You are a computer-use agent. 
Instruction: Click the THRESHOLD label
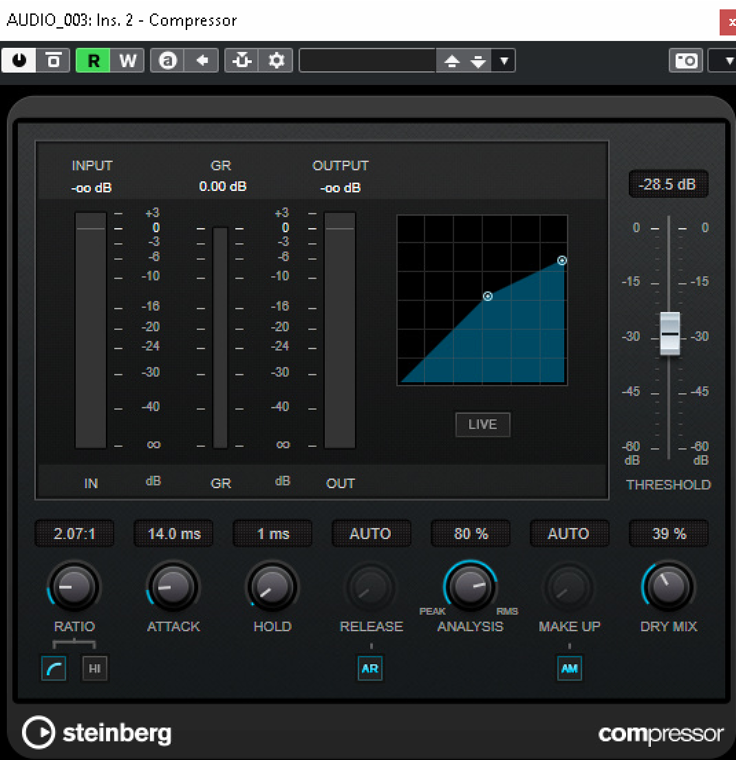669,485
